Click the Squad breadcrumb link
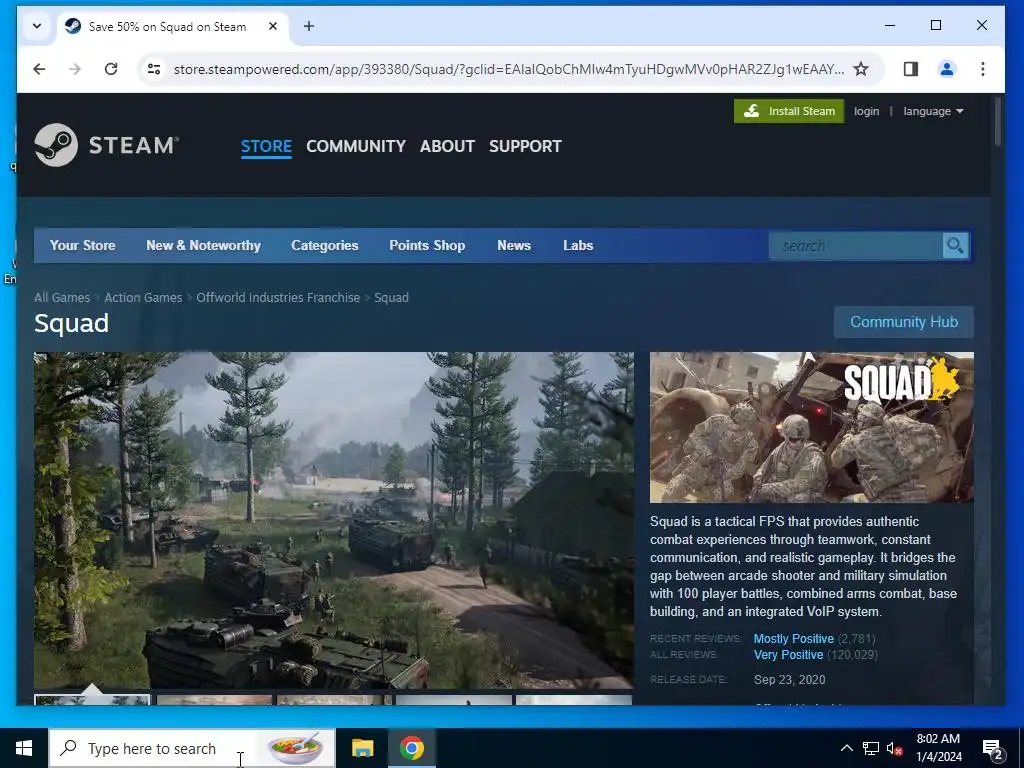 tap(391, 297)
